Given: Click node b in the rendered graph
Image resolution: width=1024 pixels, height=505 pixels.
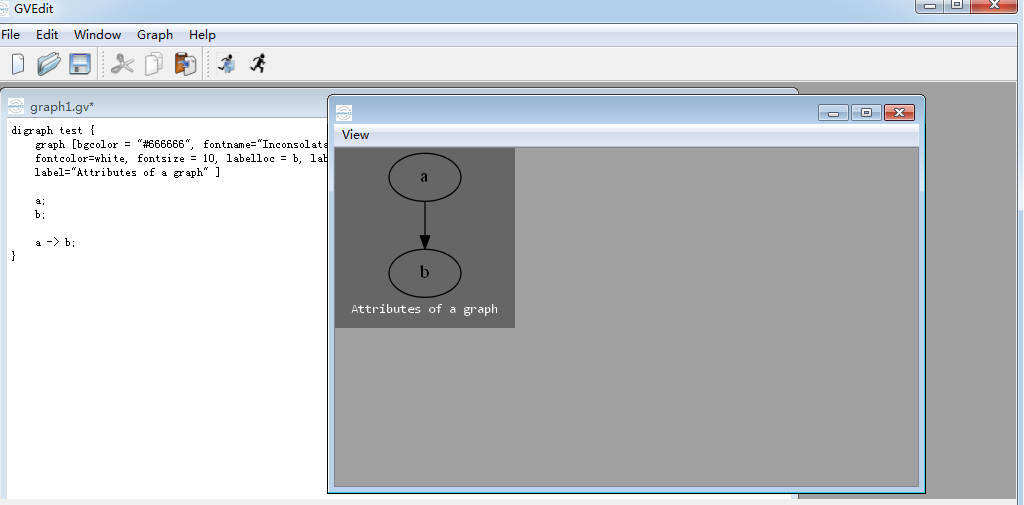Looking at the screenshot, I should [425, 273].
